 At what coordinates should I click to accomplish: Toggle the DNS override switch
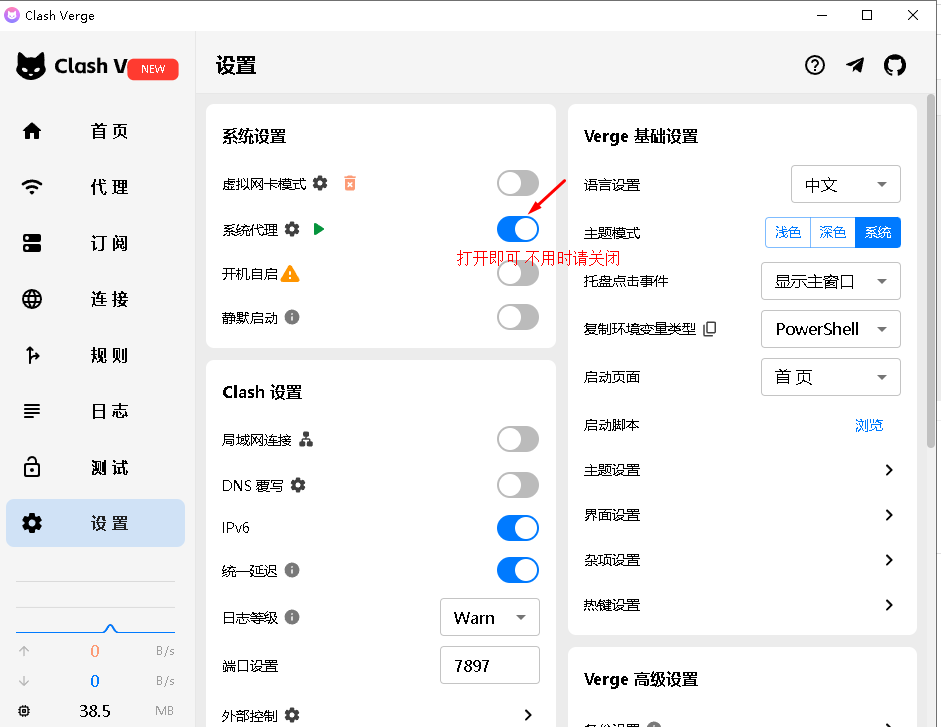(x=517, y=485)
